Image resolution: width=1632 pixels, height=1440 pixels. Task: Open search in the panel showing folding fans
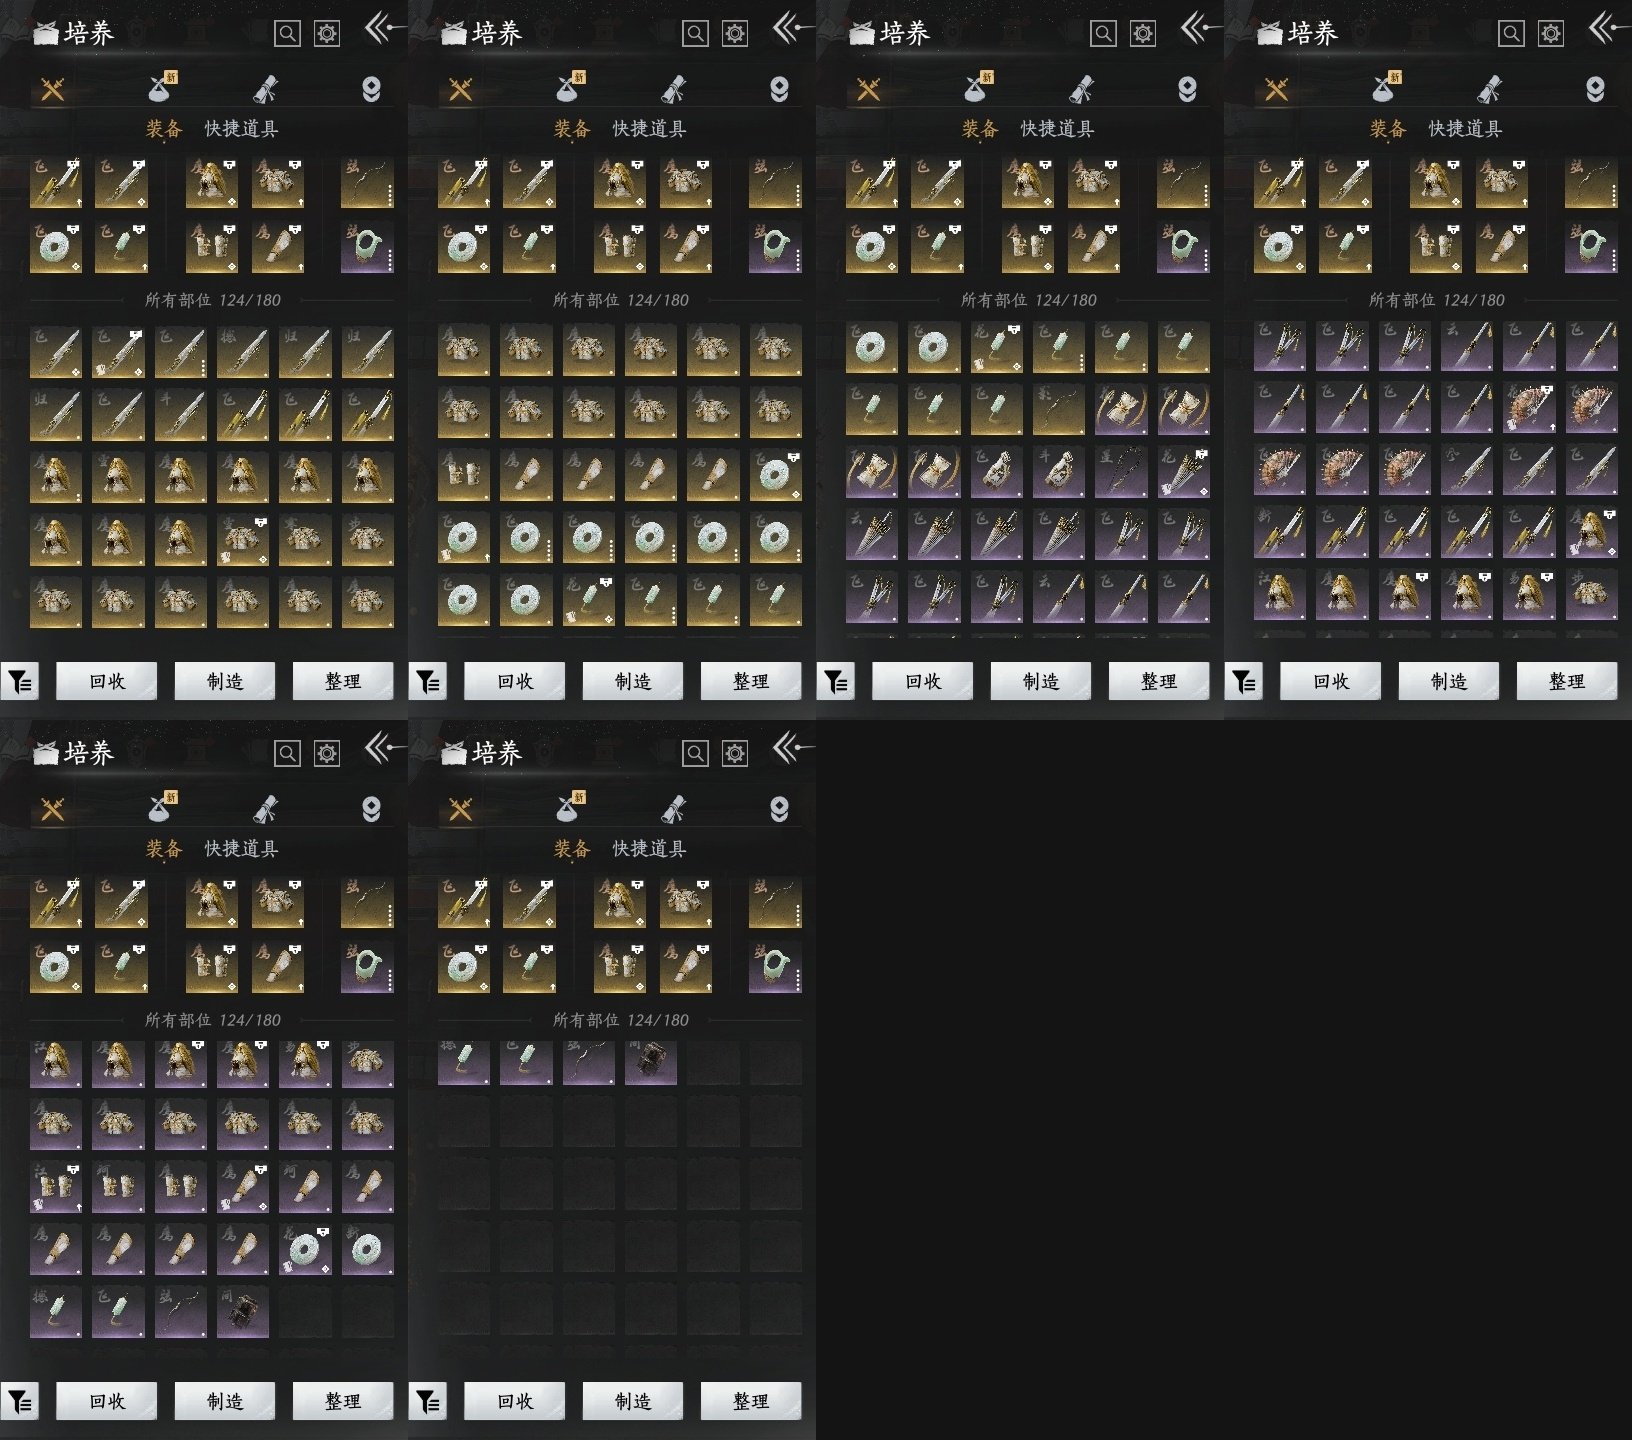tap(1511, 34)
